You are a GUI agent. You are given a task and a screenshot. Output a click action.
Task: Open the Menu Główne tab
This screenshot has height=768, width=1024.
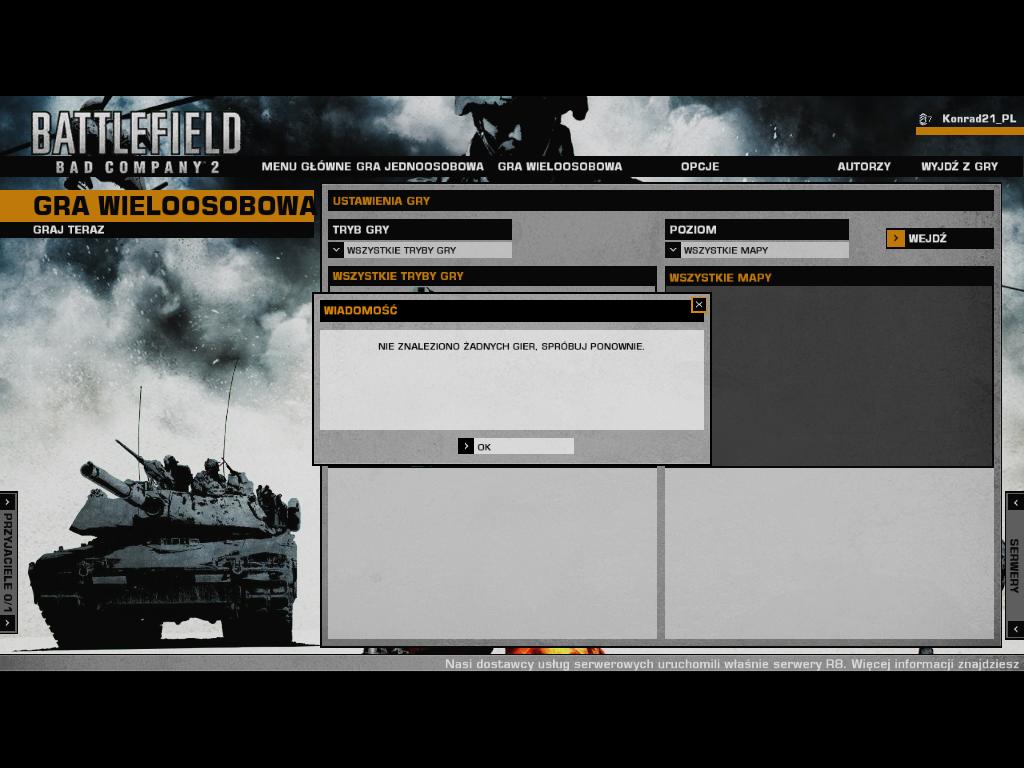306,167
